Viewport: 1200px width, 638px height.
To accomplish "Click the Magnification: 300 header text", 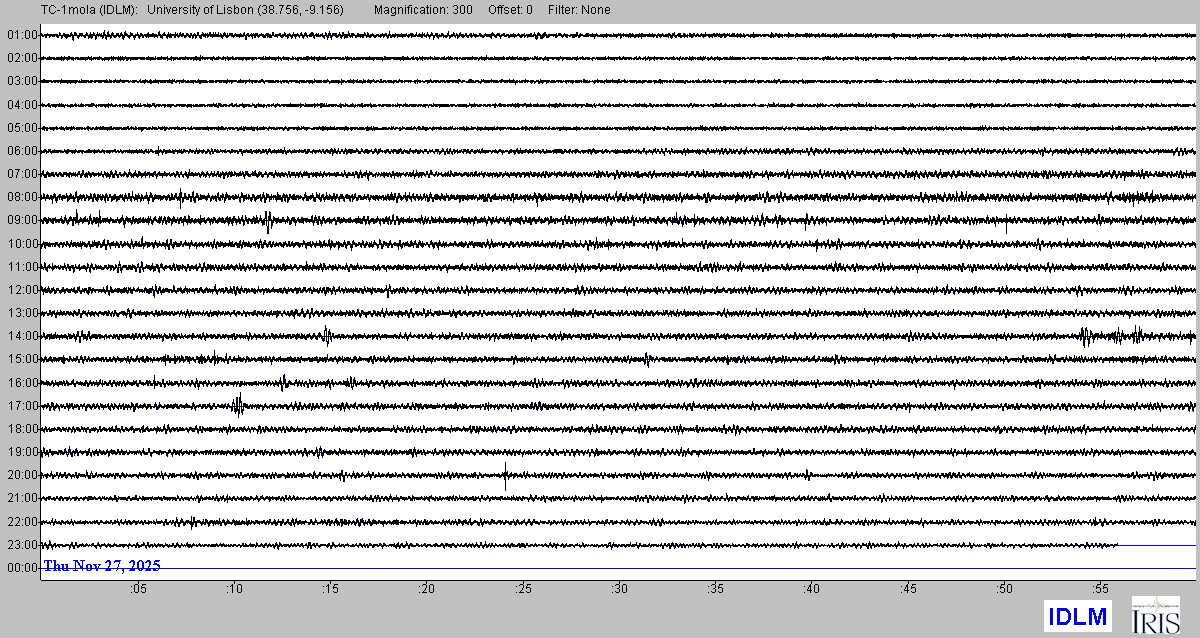I will click(423, 10).
